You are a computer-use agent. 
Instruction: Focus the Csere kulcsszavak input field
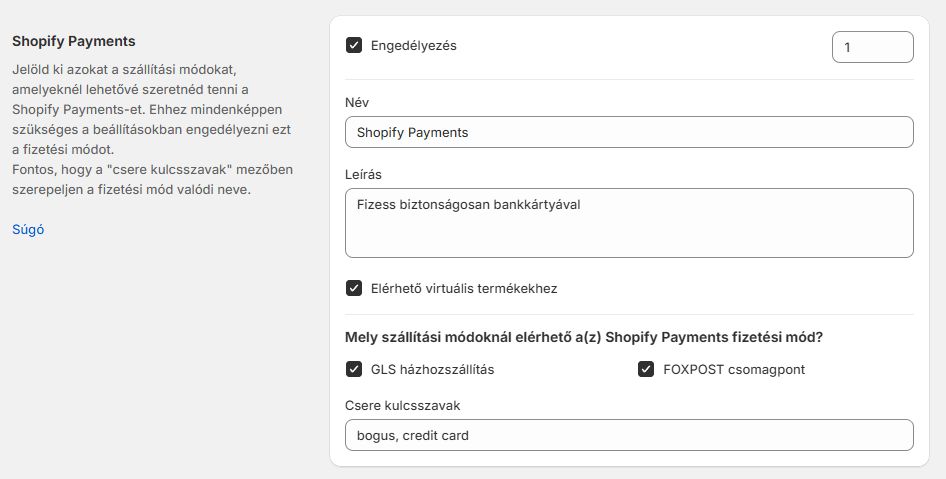[628, 435]
